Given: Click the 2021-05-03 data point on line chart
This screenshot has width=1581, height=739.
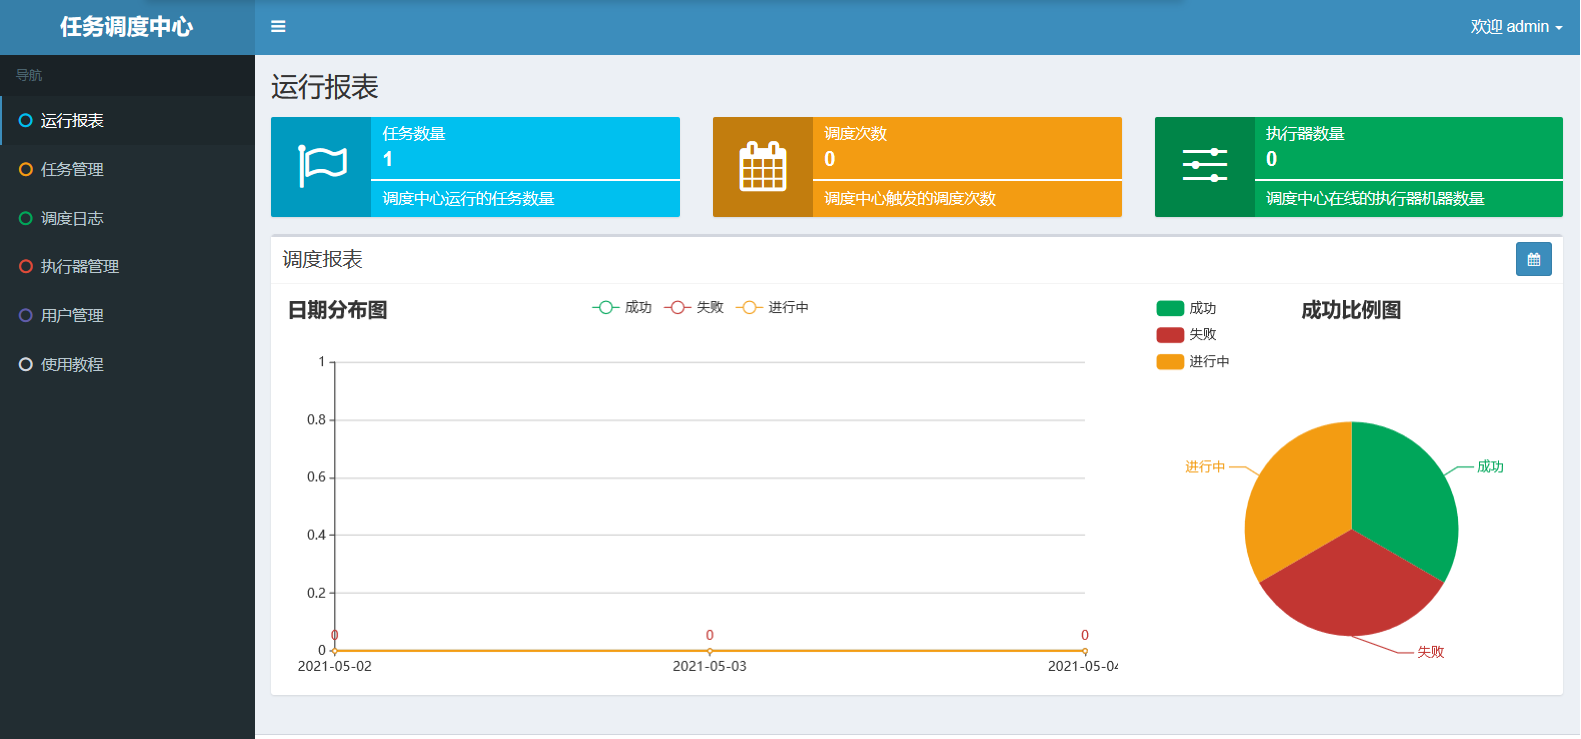Looking at the screenshot, I should (710, 651).
